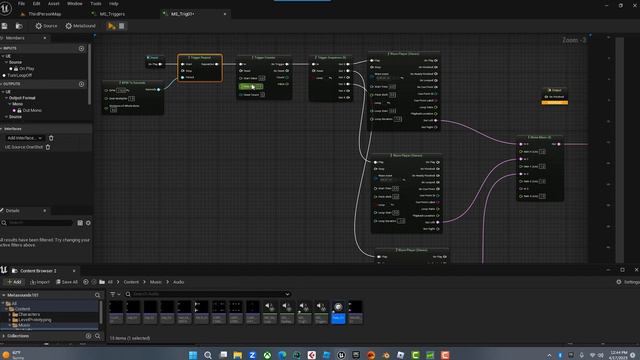Select the Out Mono output member
The width and height of the screenshot is (640, 360).
point(32,111)
